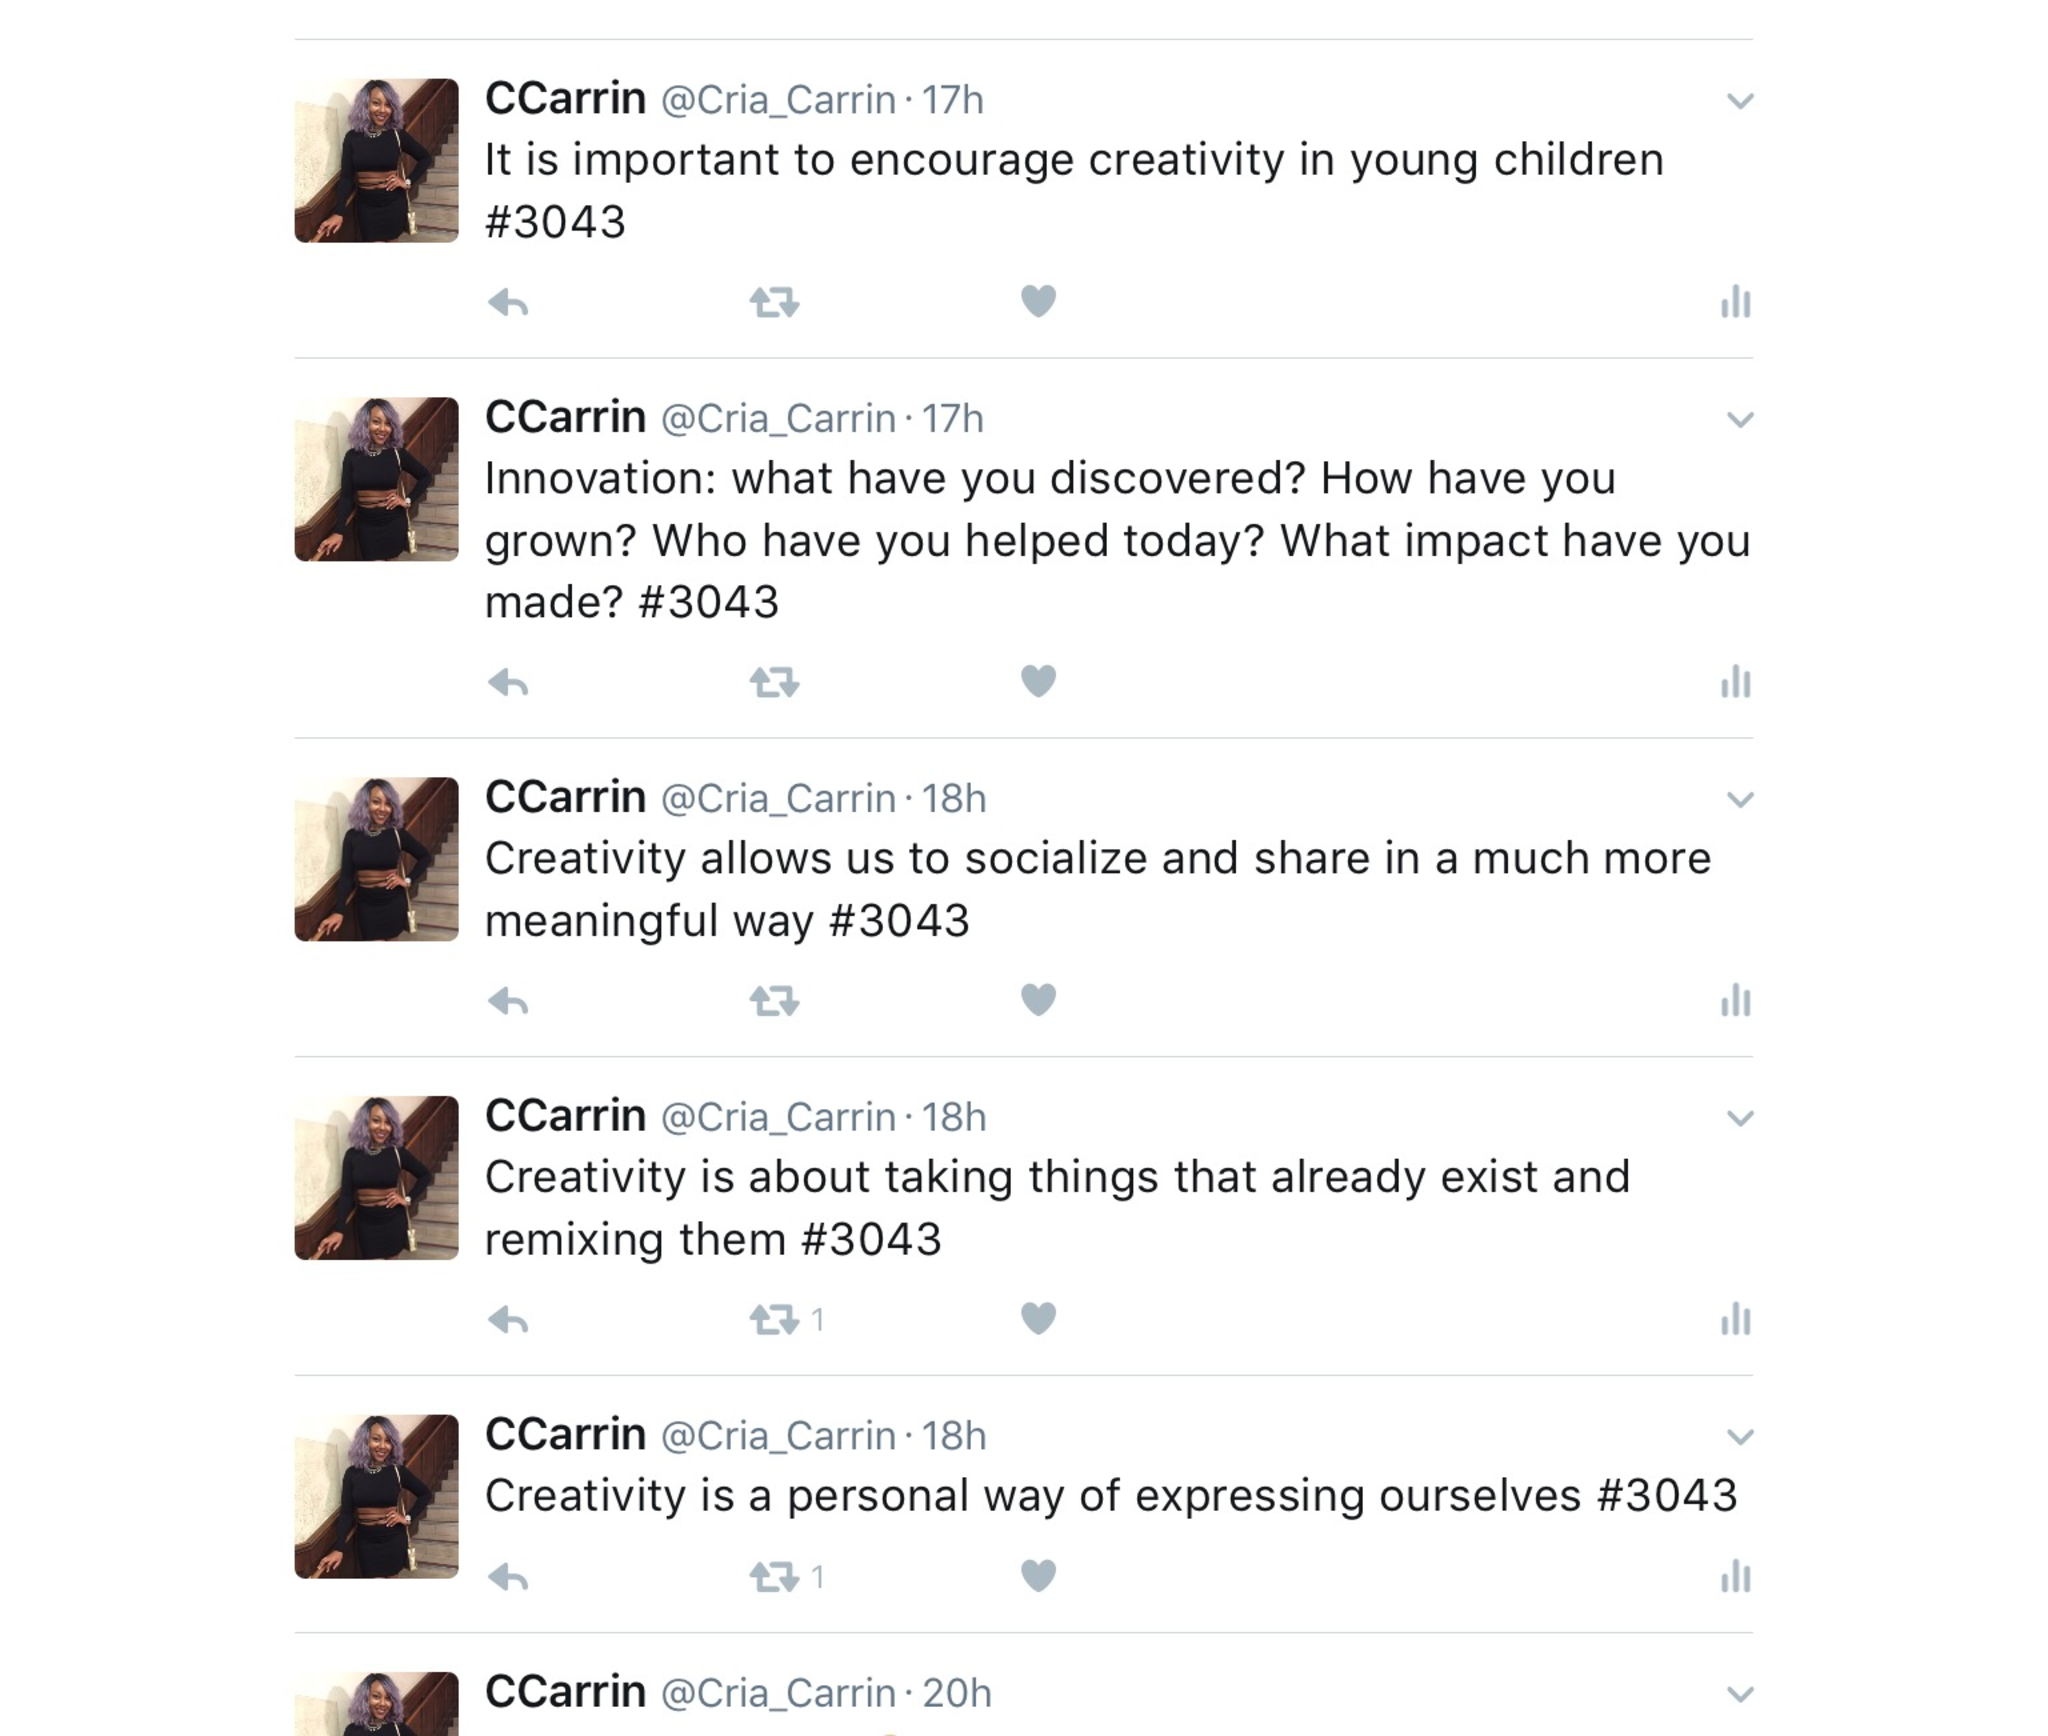
Task: View analytics for the remixing tweet
Action: (1735, 1320)
